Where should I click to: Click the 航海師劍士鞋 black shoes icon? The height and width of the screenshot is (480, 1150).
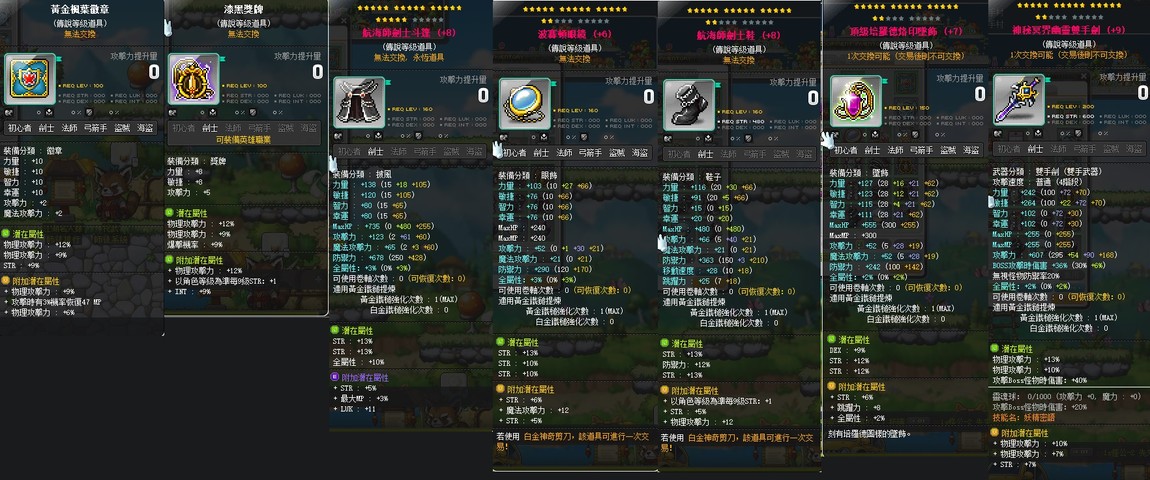pyautogui.click(x=688, y=104)
